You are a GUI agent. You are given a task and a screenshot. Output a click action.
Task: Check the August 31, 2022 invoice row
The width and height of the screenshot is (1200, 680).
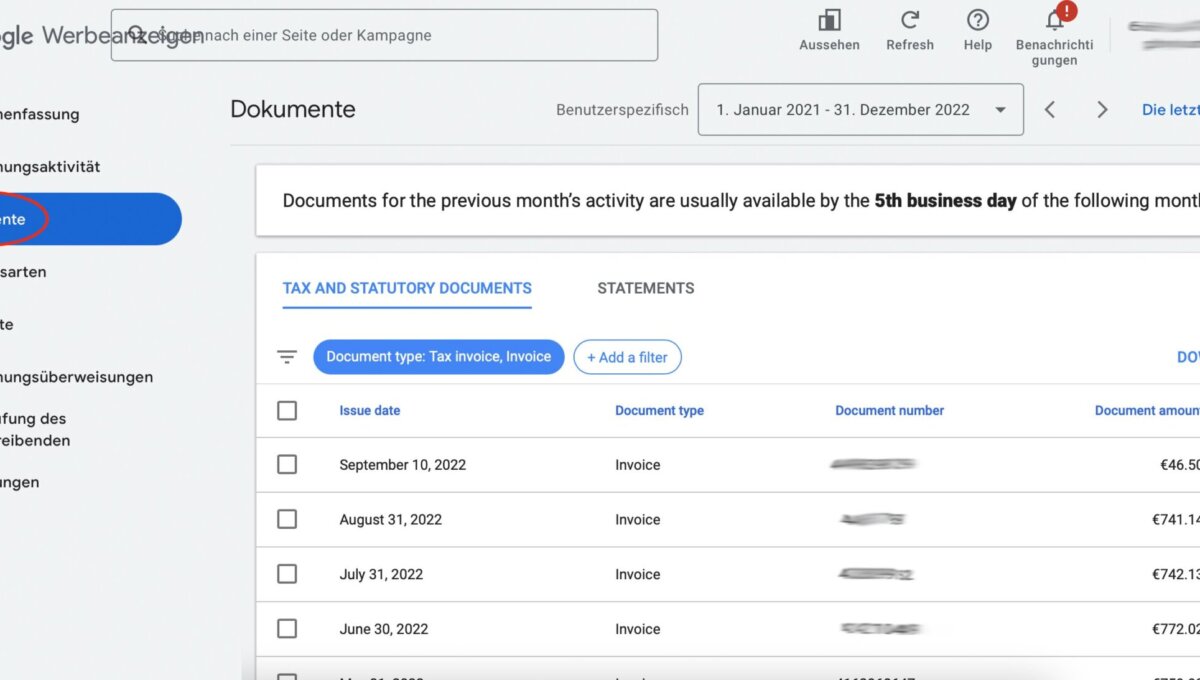tap(287, 519)
